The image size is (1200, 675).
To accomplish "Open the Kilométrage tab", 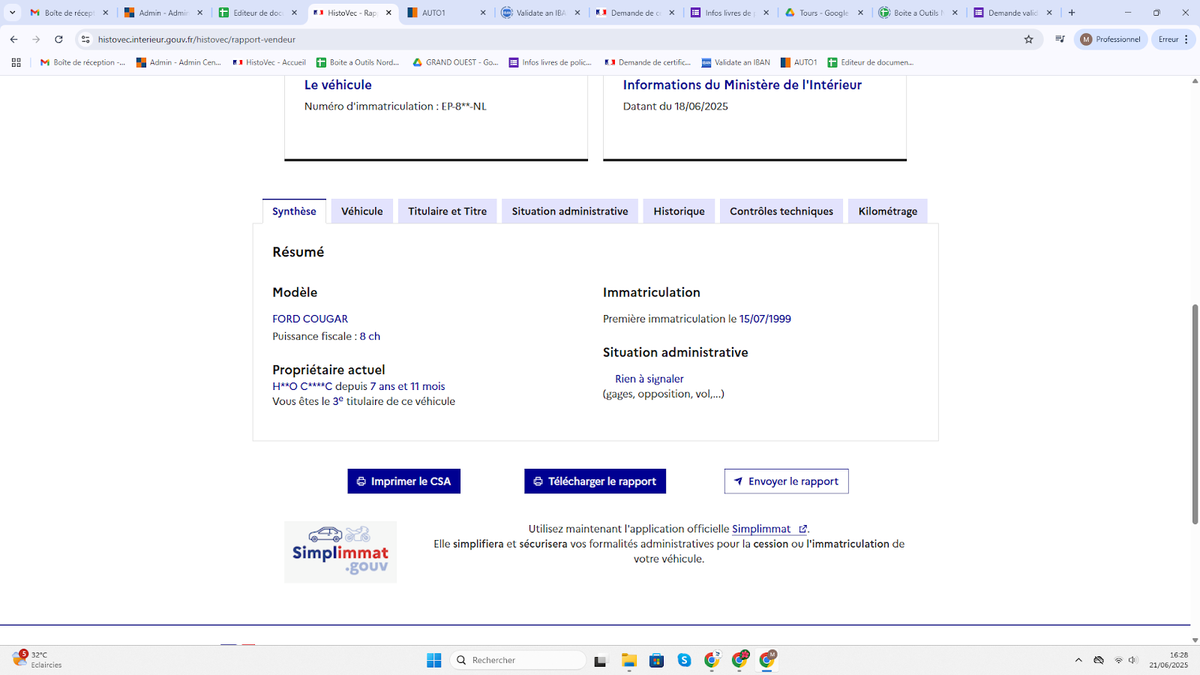I will click(888, 211).
